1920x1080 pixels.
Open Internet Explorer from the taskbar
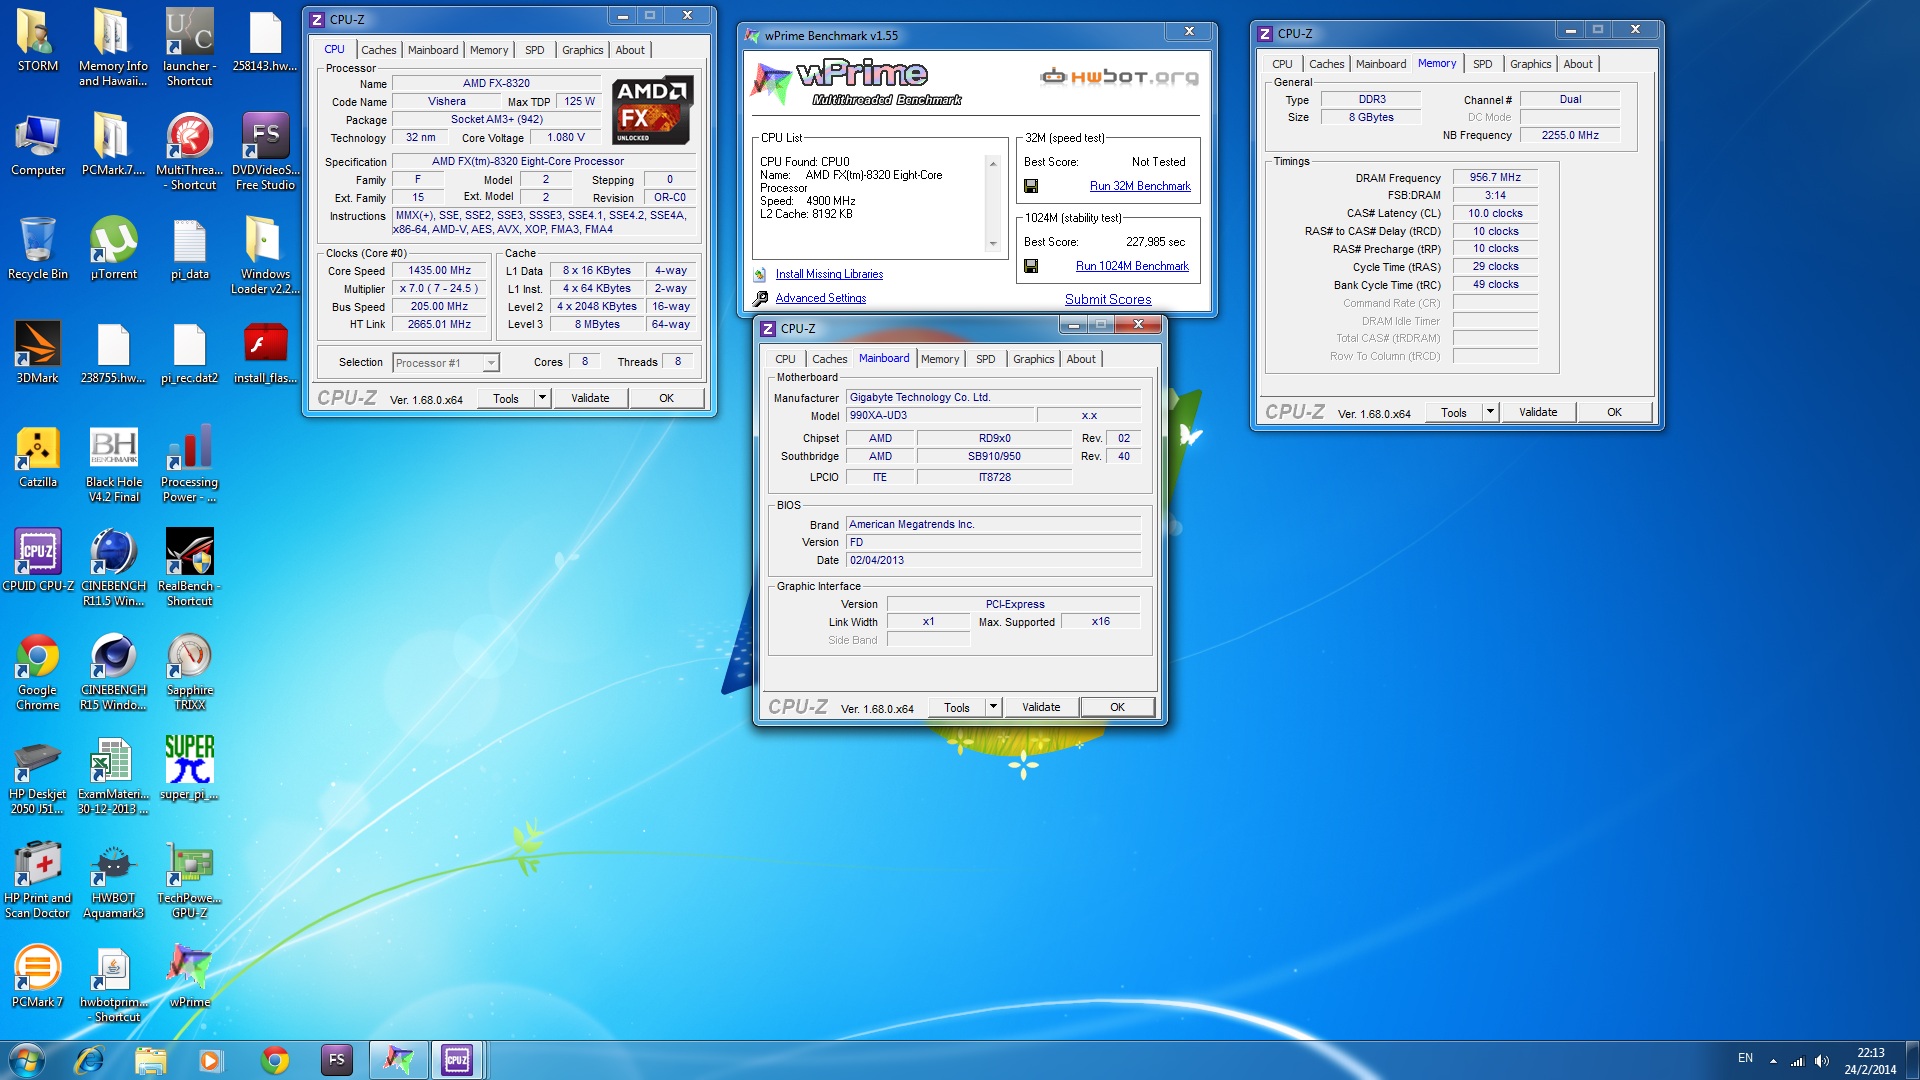[x=89, y=1060]
